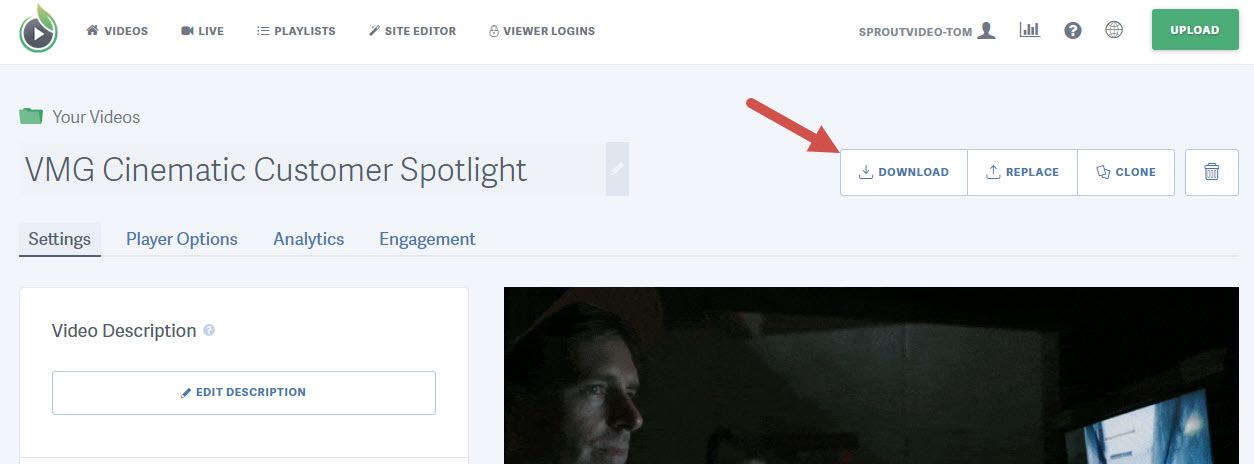Screen dimensions: 1254x464
Task: Open the Engagement tab
Action: [x=427, y=239]
